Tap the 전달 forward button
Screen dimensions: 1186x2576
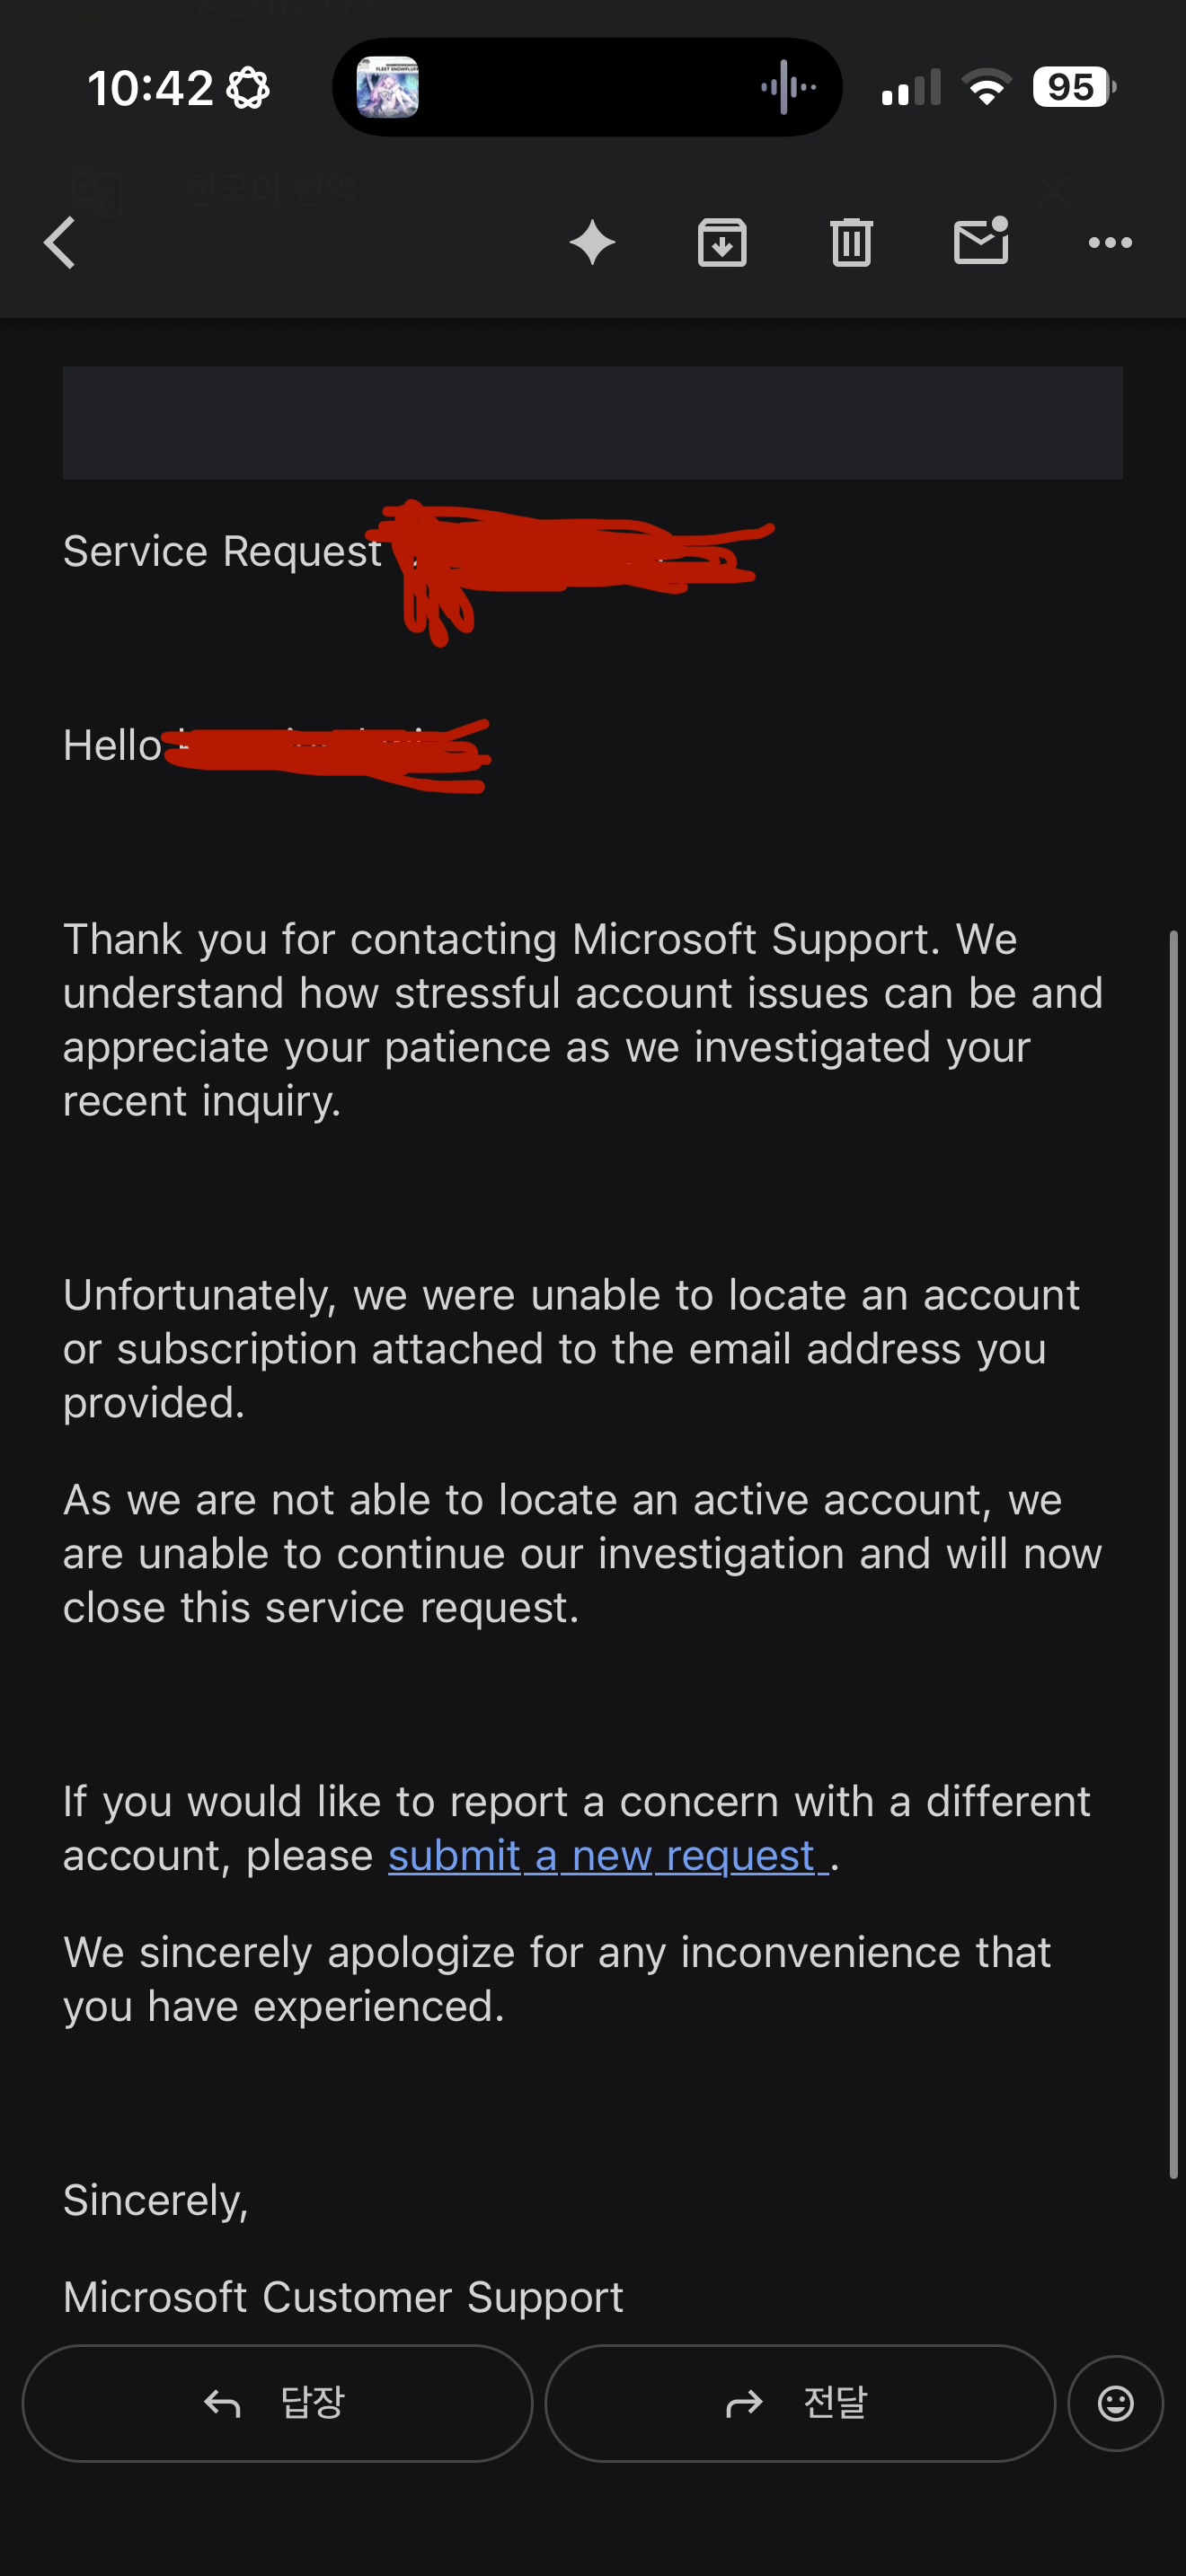click(800, 2403)
